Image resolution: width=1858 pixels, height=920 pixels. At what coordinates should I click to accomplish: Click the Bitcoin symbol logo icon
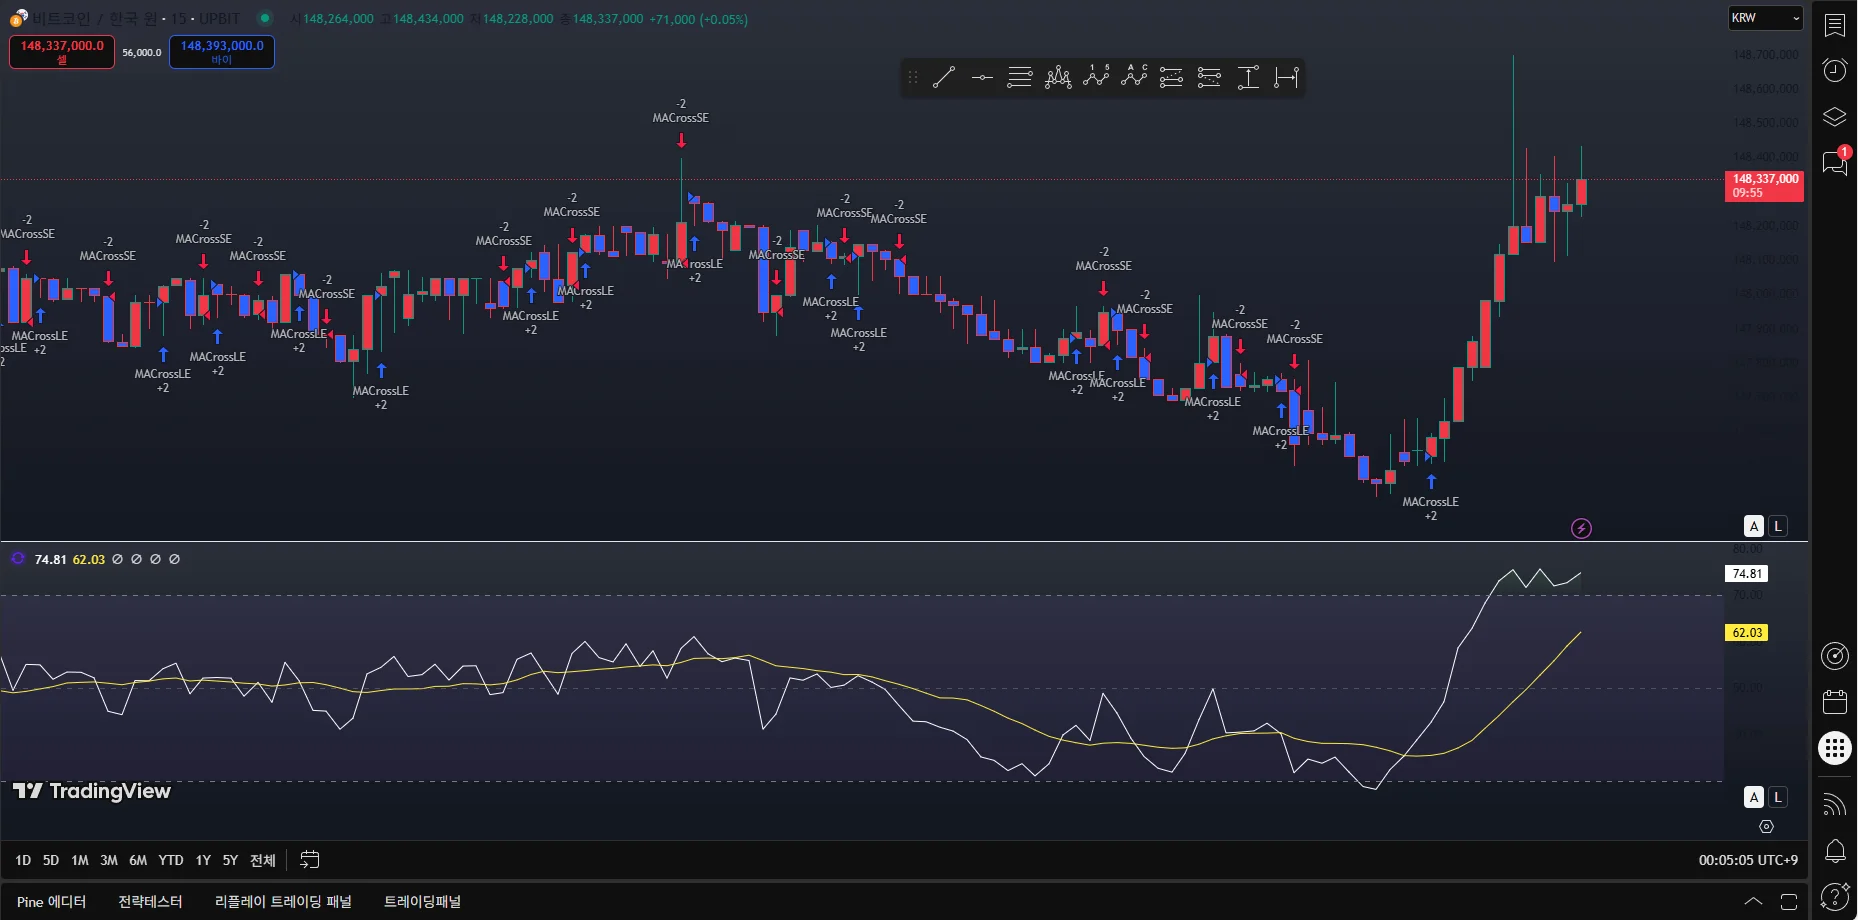point(18,18)
